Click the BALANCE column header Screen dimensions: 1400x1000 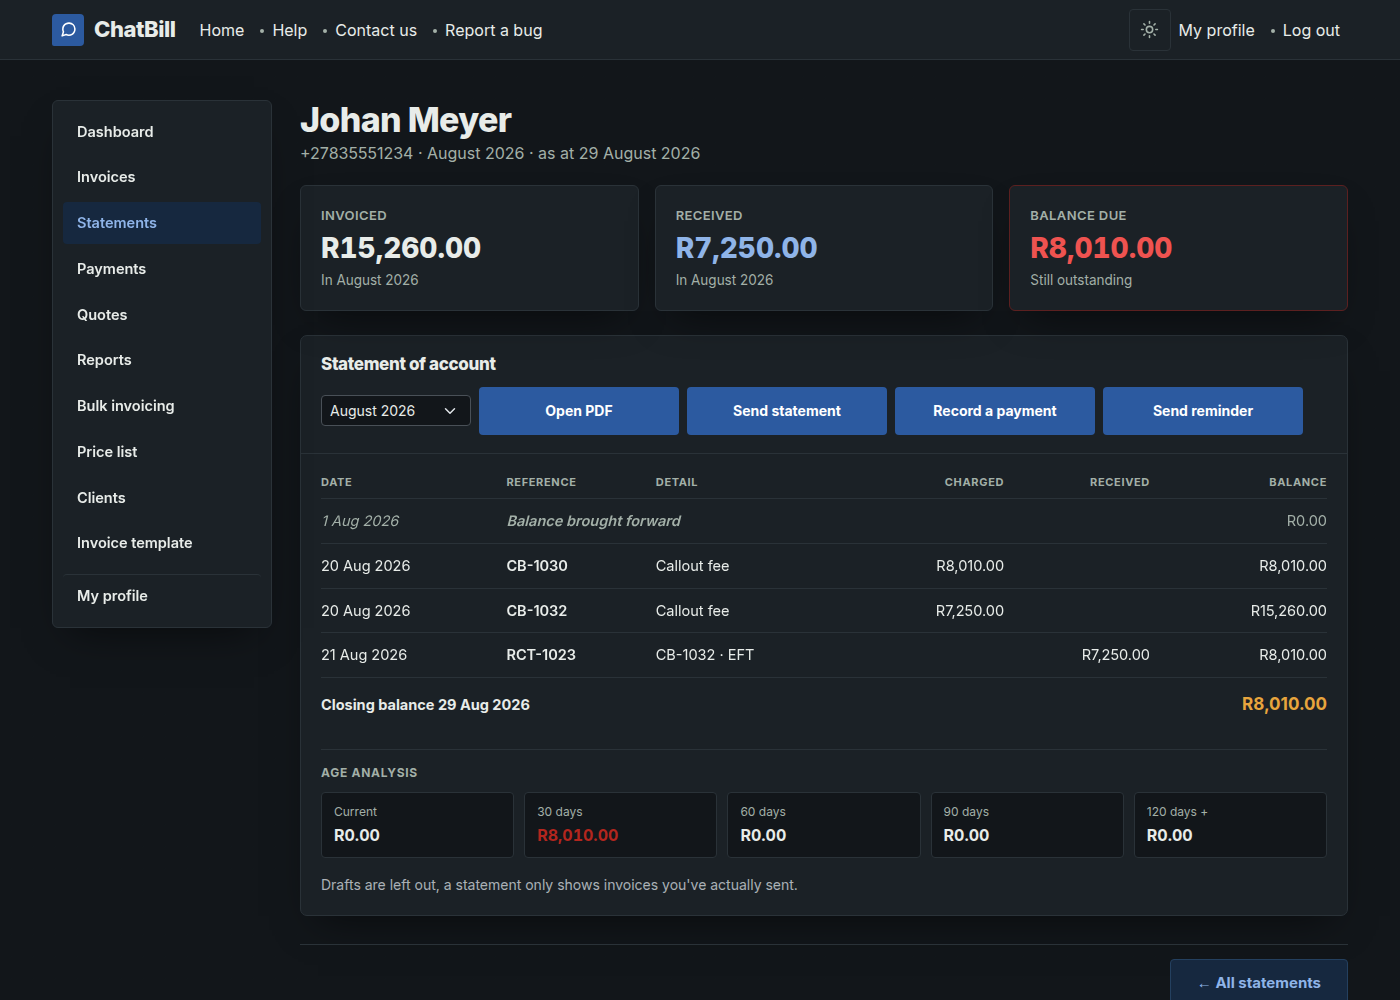tap(1298, 482)
